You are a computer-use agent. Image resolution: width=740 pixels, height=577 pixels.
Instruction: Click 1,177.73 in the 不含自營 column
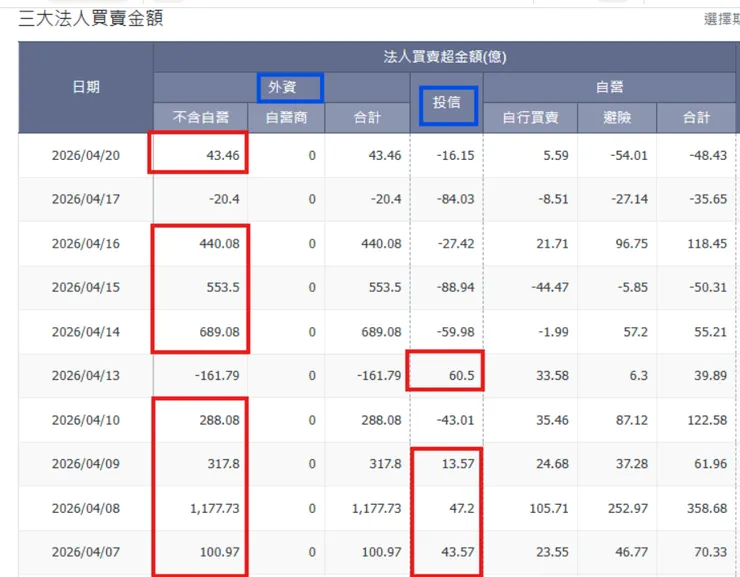pos(215,509)
